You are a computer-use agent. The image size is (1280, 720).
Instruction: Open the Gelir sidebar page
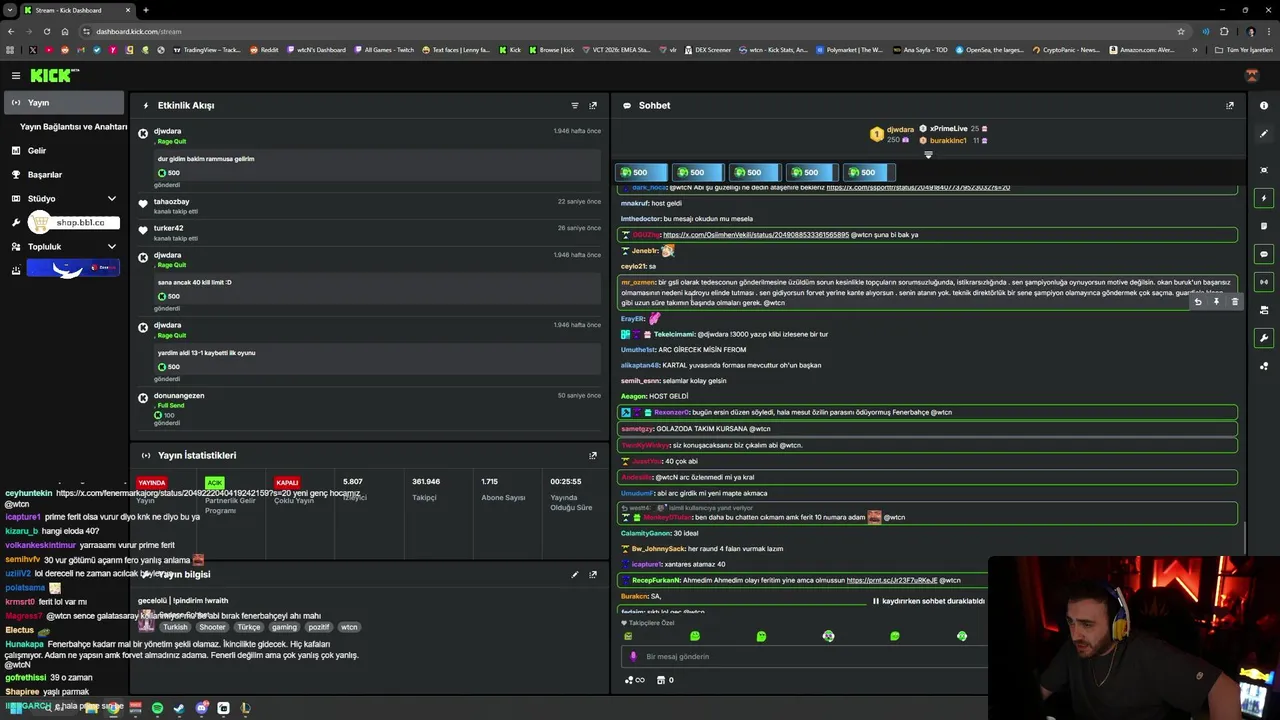(x=37, y=150)
